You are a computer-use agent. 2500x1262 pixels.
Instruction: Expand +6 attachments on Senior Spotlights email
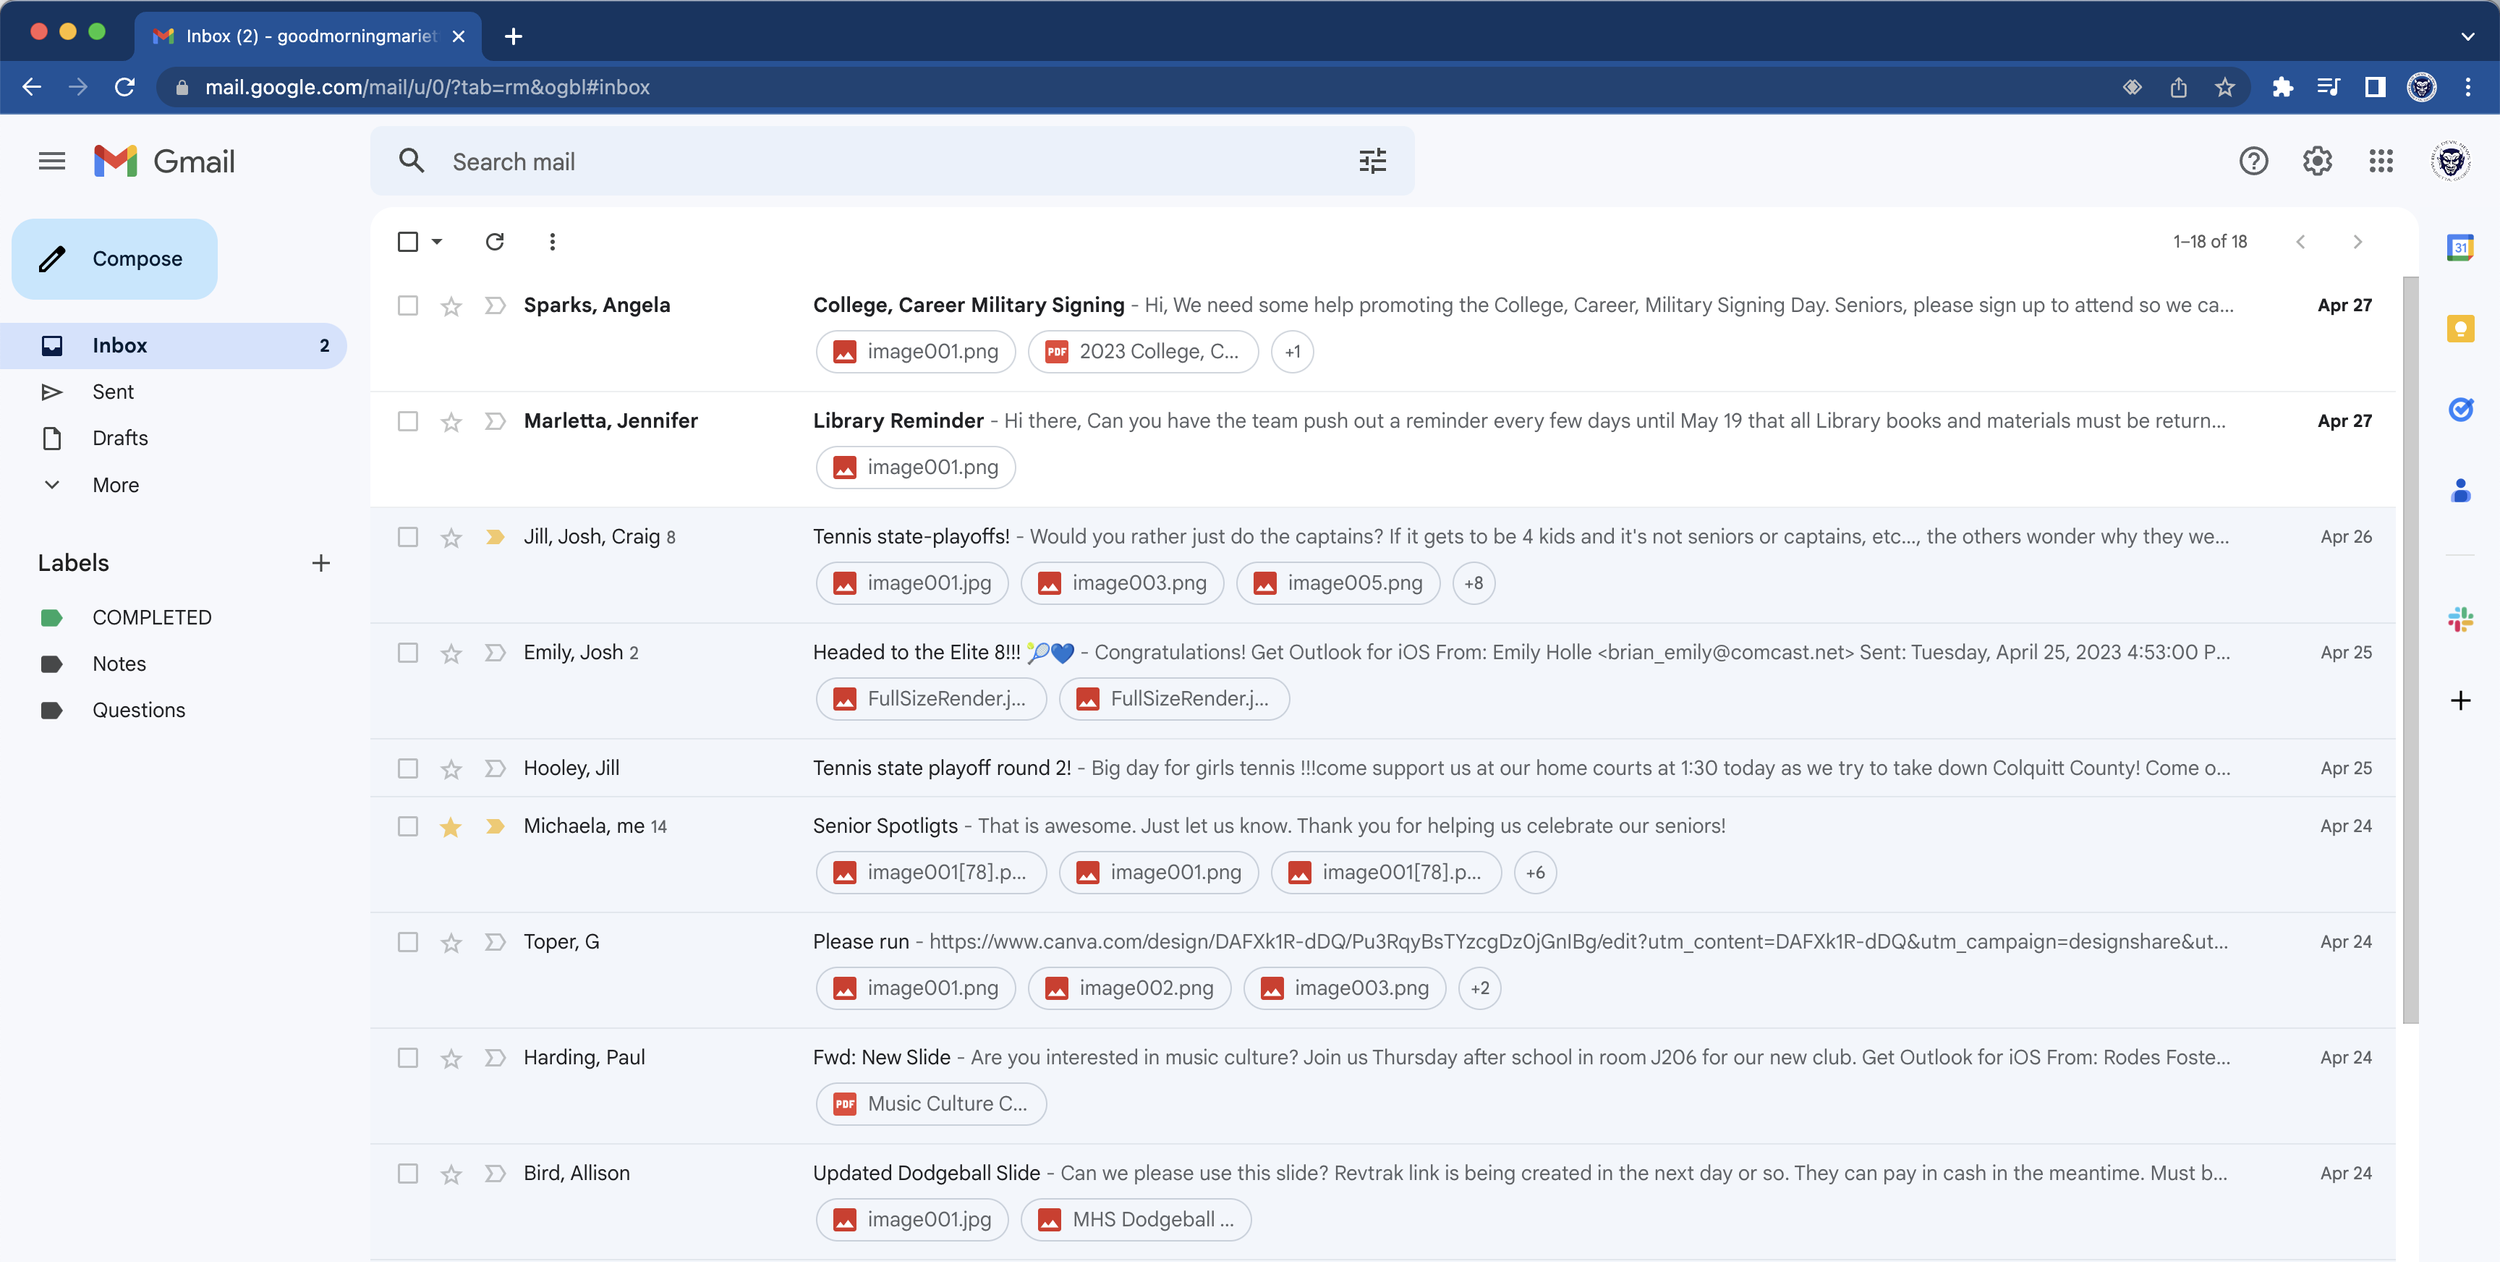click(1535, 872)
